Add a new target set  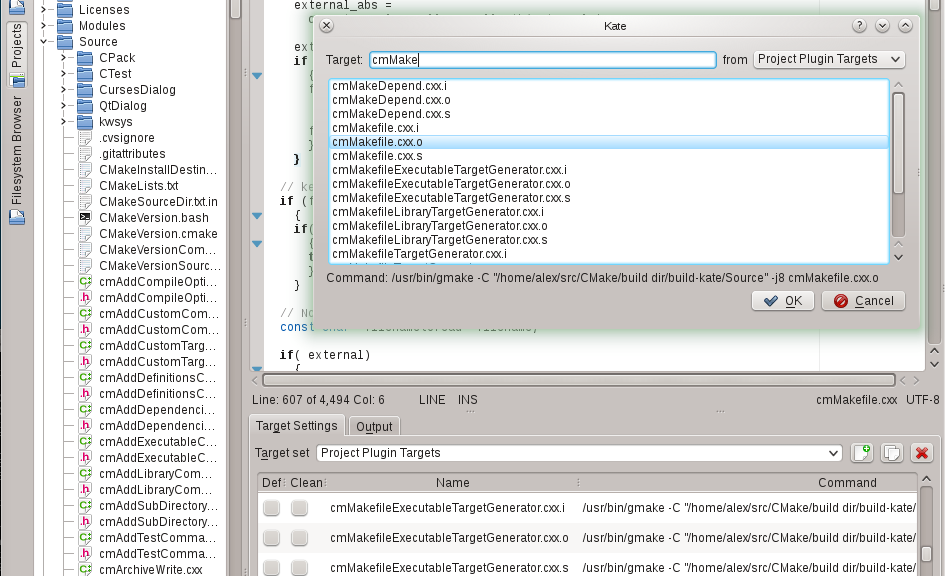click(861, 453)
